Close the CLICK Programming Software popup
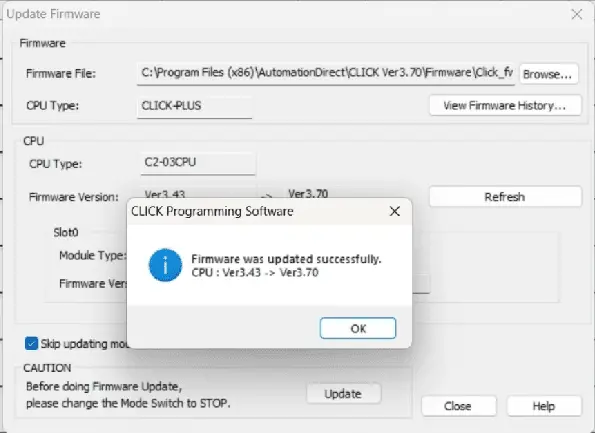Screen dimensions: 595x433 (x=395, y=211)
